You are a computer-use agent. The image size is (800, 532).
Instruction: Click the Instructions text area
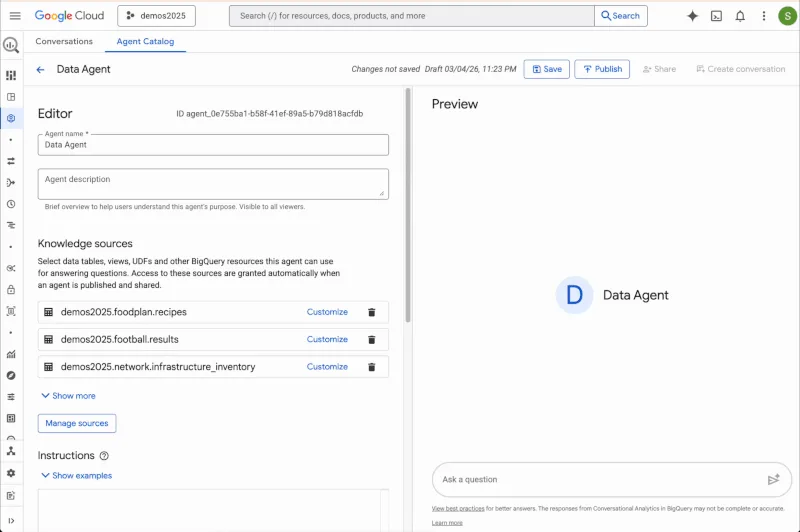click(x=213, y=510)
